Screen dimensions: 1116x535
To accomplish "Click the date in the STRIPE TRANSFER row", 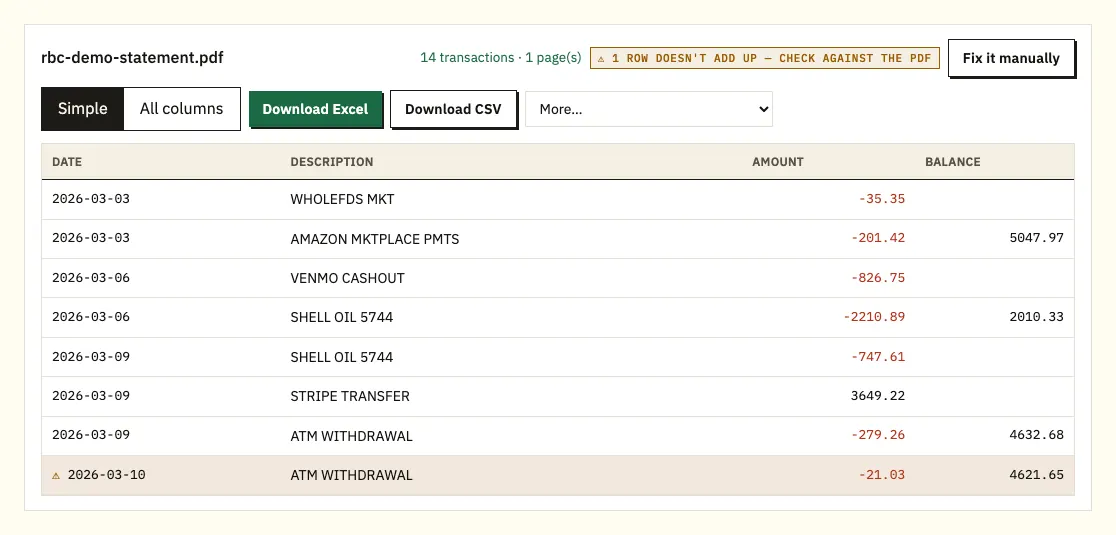I will 91,396.
